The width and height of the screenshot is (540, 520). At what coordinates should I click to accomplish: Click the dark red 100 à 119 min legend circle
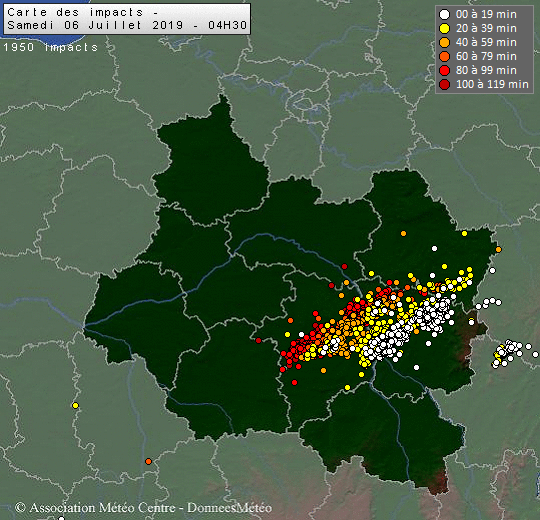445,84
